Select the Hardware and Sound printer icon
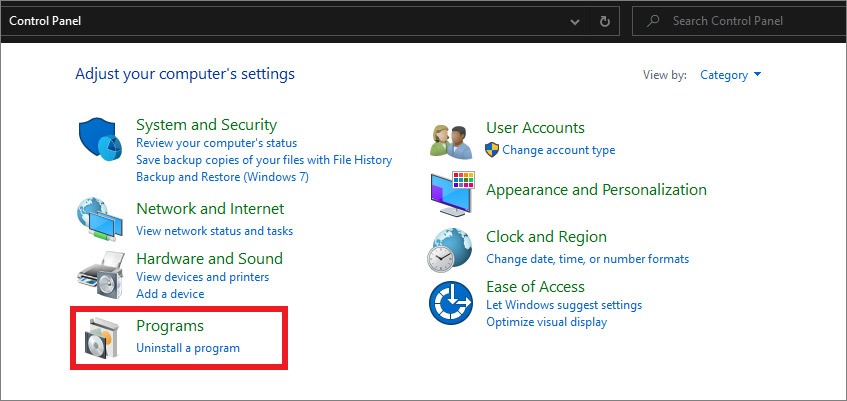Image resolution: width=847 pixels, height=401 pixels. (101, 275)
